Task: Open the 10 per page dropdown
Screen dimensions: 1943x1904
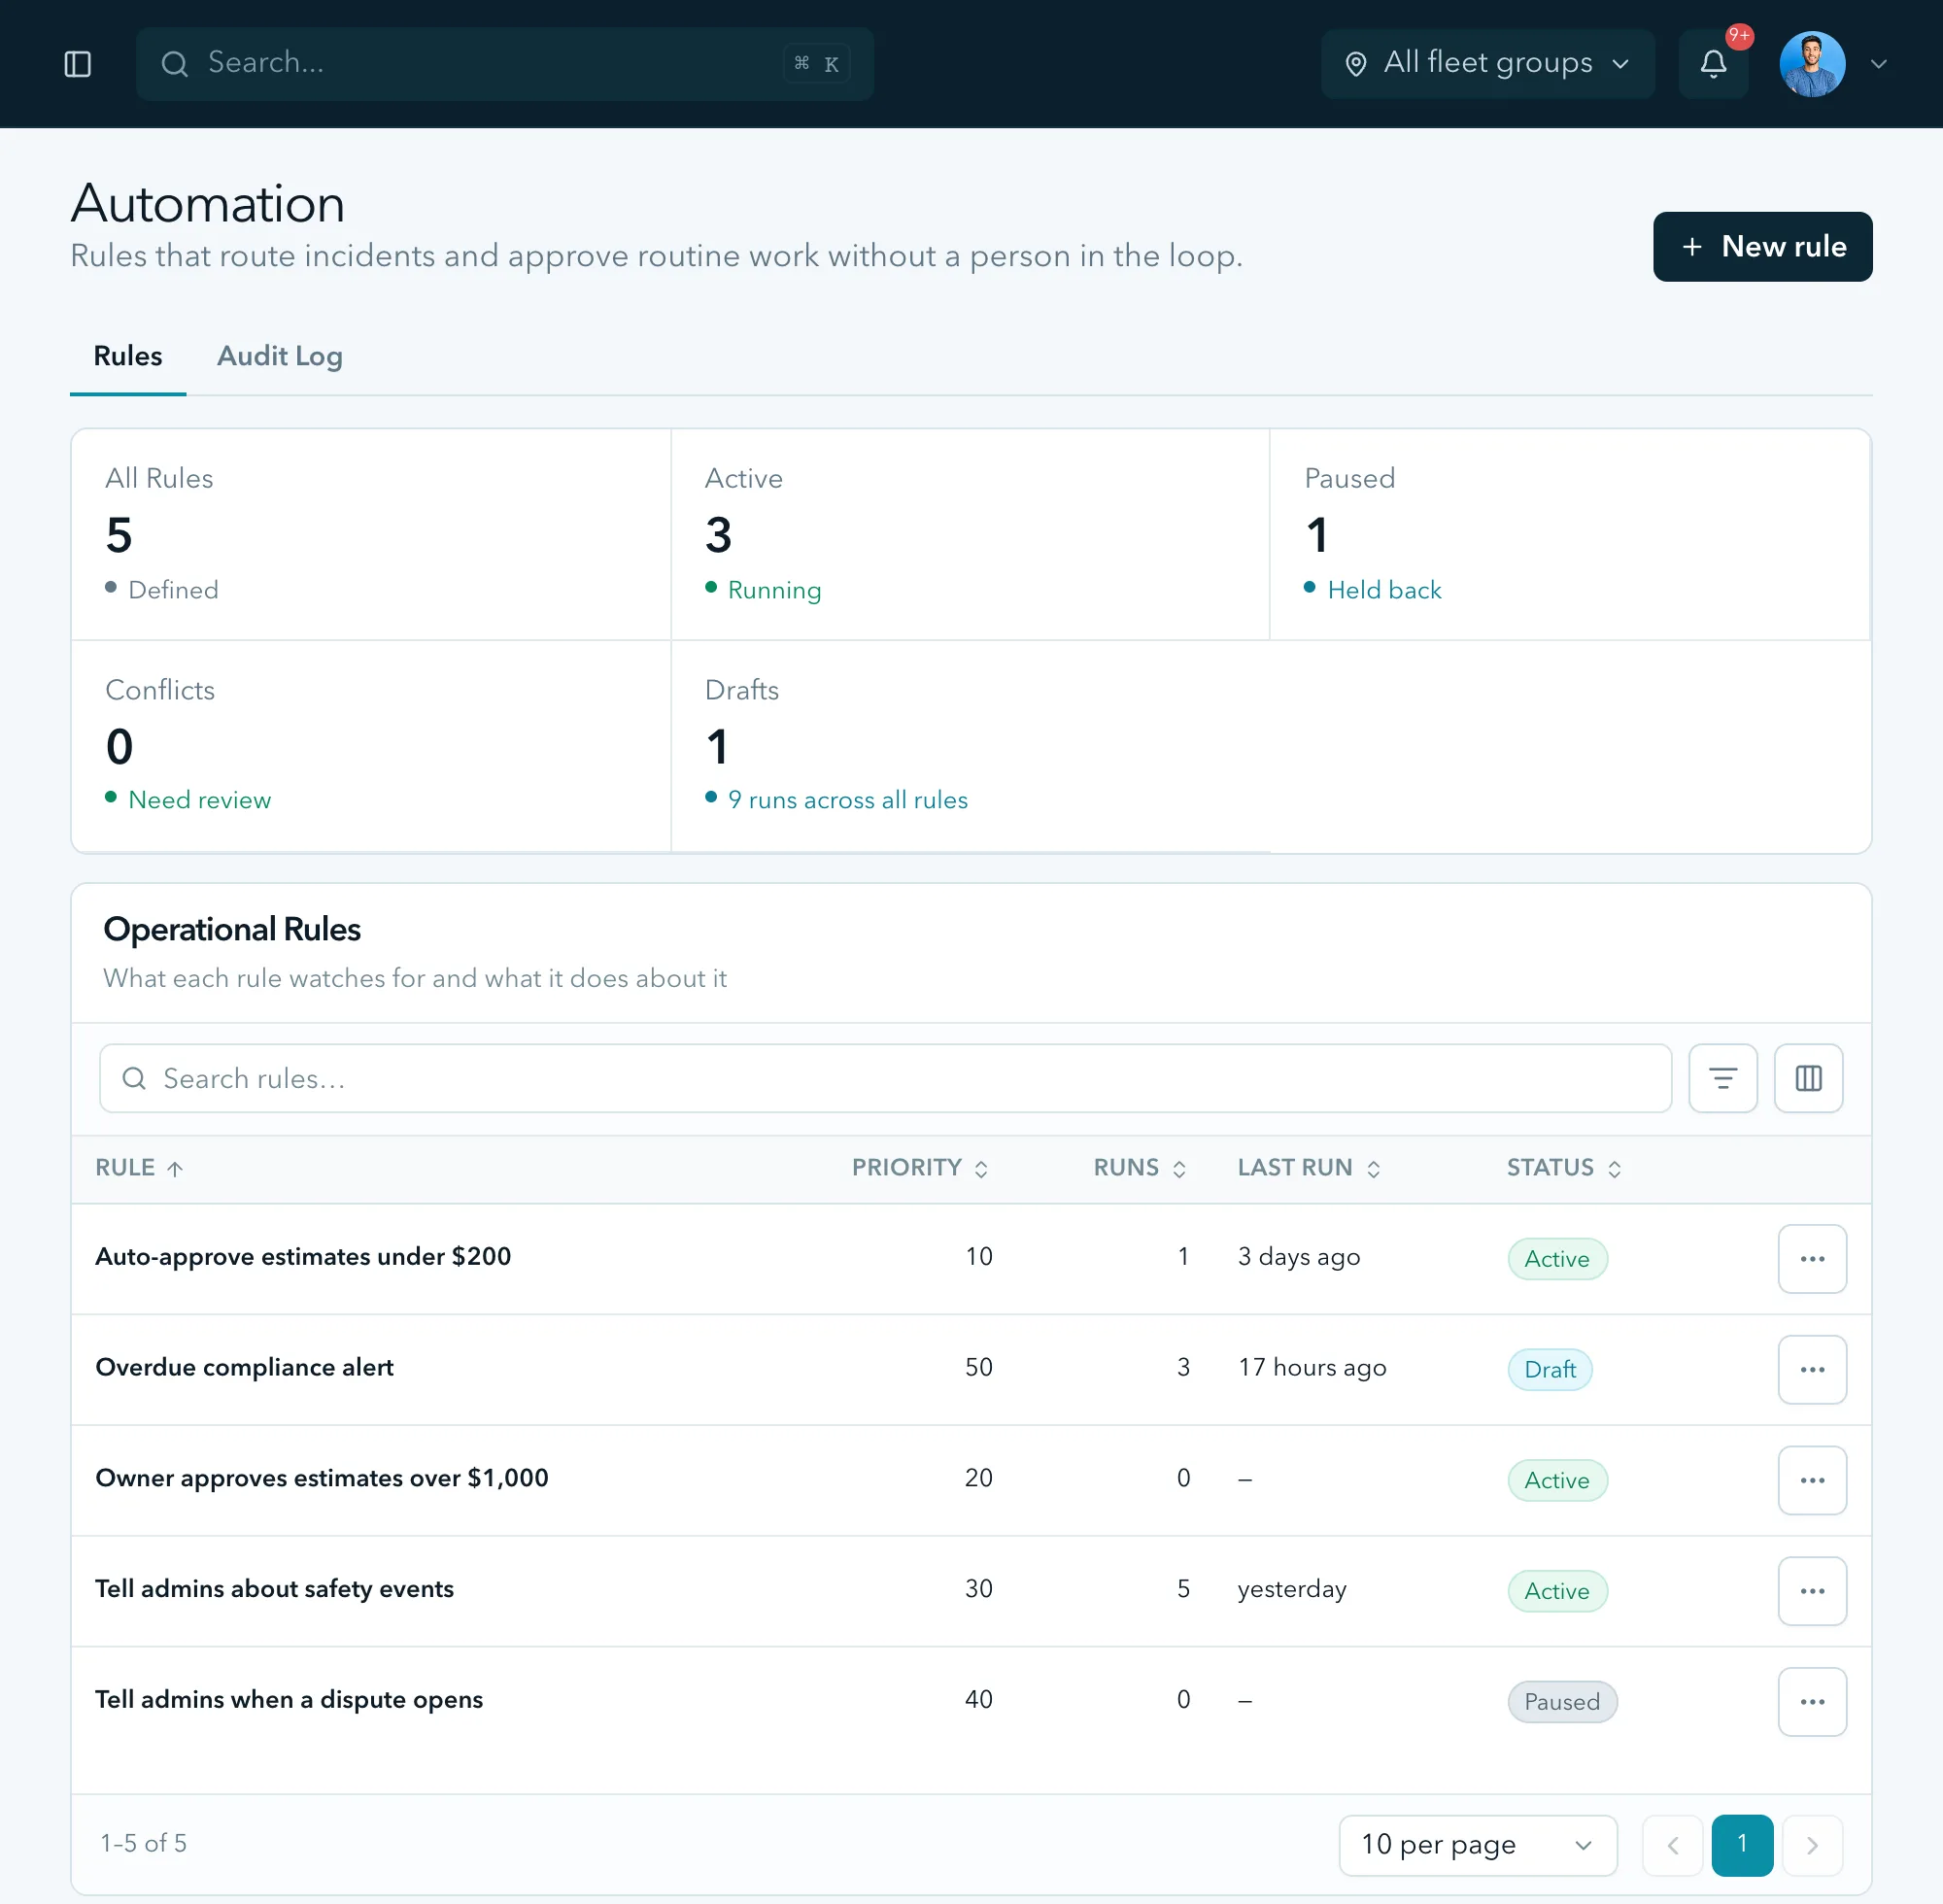Action: click(x=1477, y=1845)
